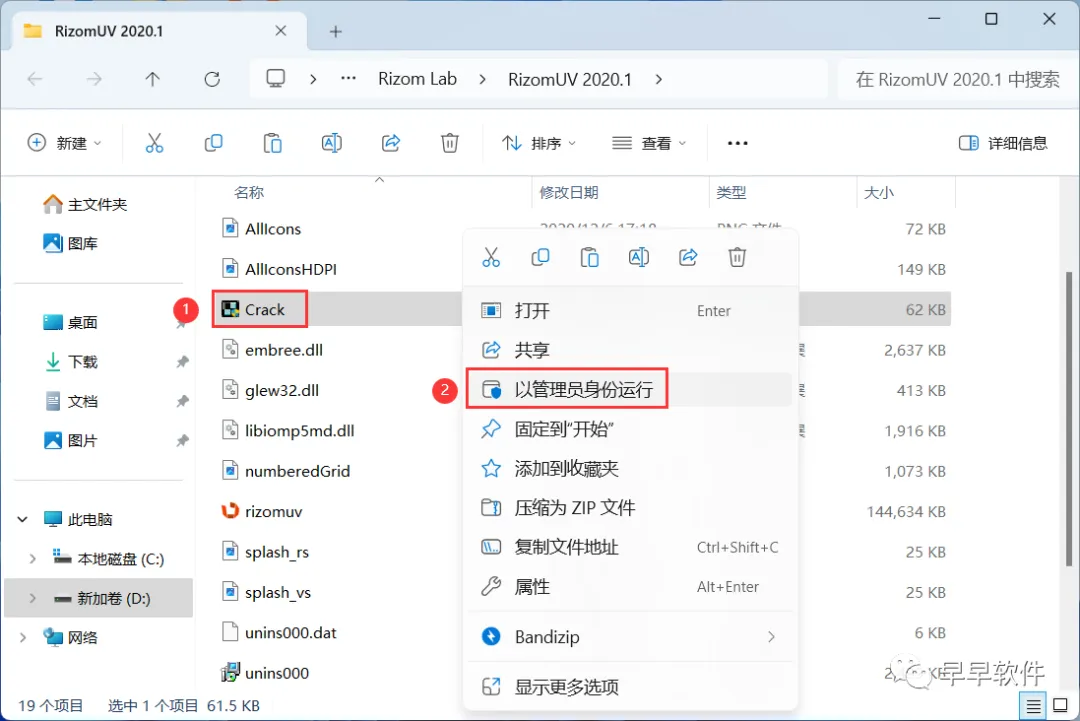Image resolution: width=1080 pixels, height=721 pixels.
Task: Click the Rename icon in the context menu
Action: [x=638, y=258]
